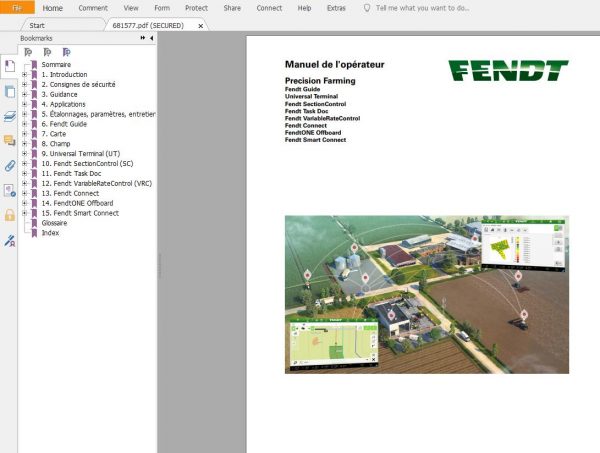Expand the 13. Fendt Connect bookmark

click(24, 193)
